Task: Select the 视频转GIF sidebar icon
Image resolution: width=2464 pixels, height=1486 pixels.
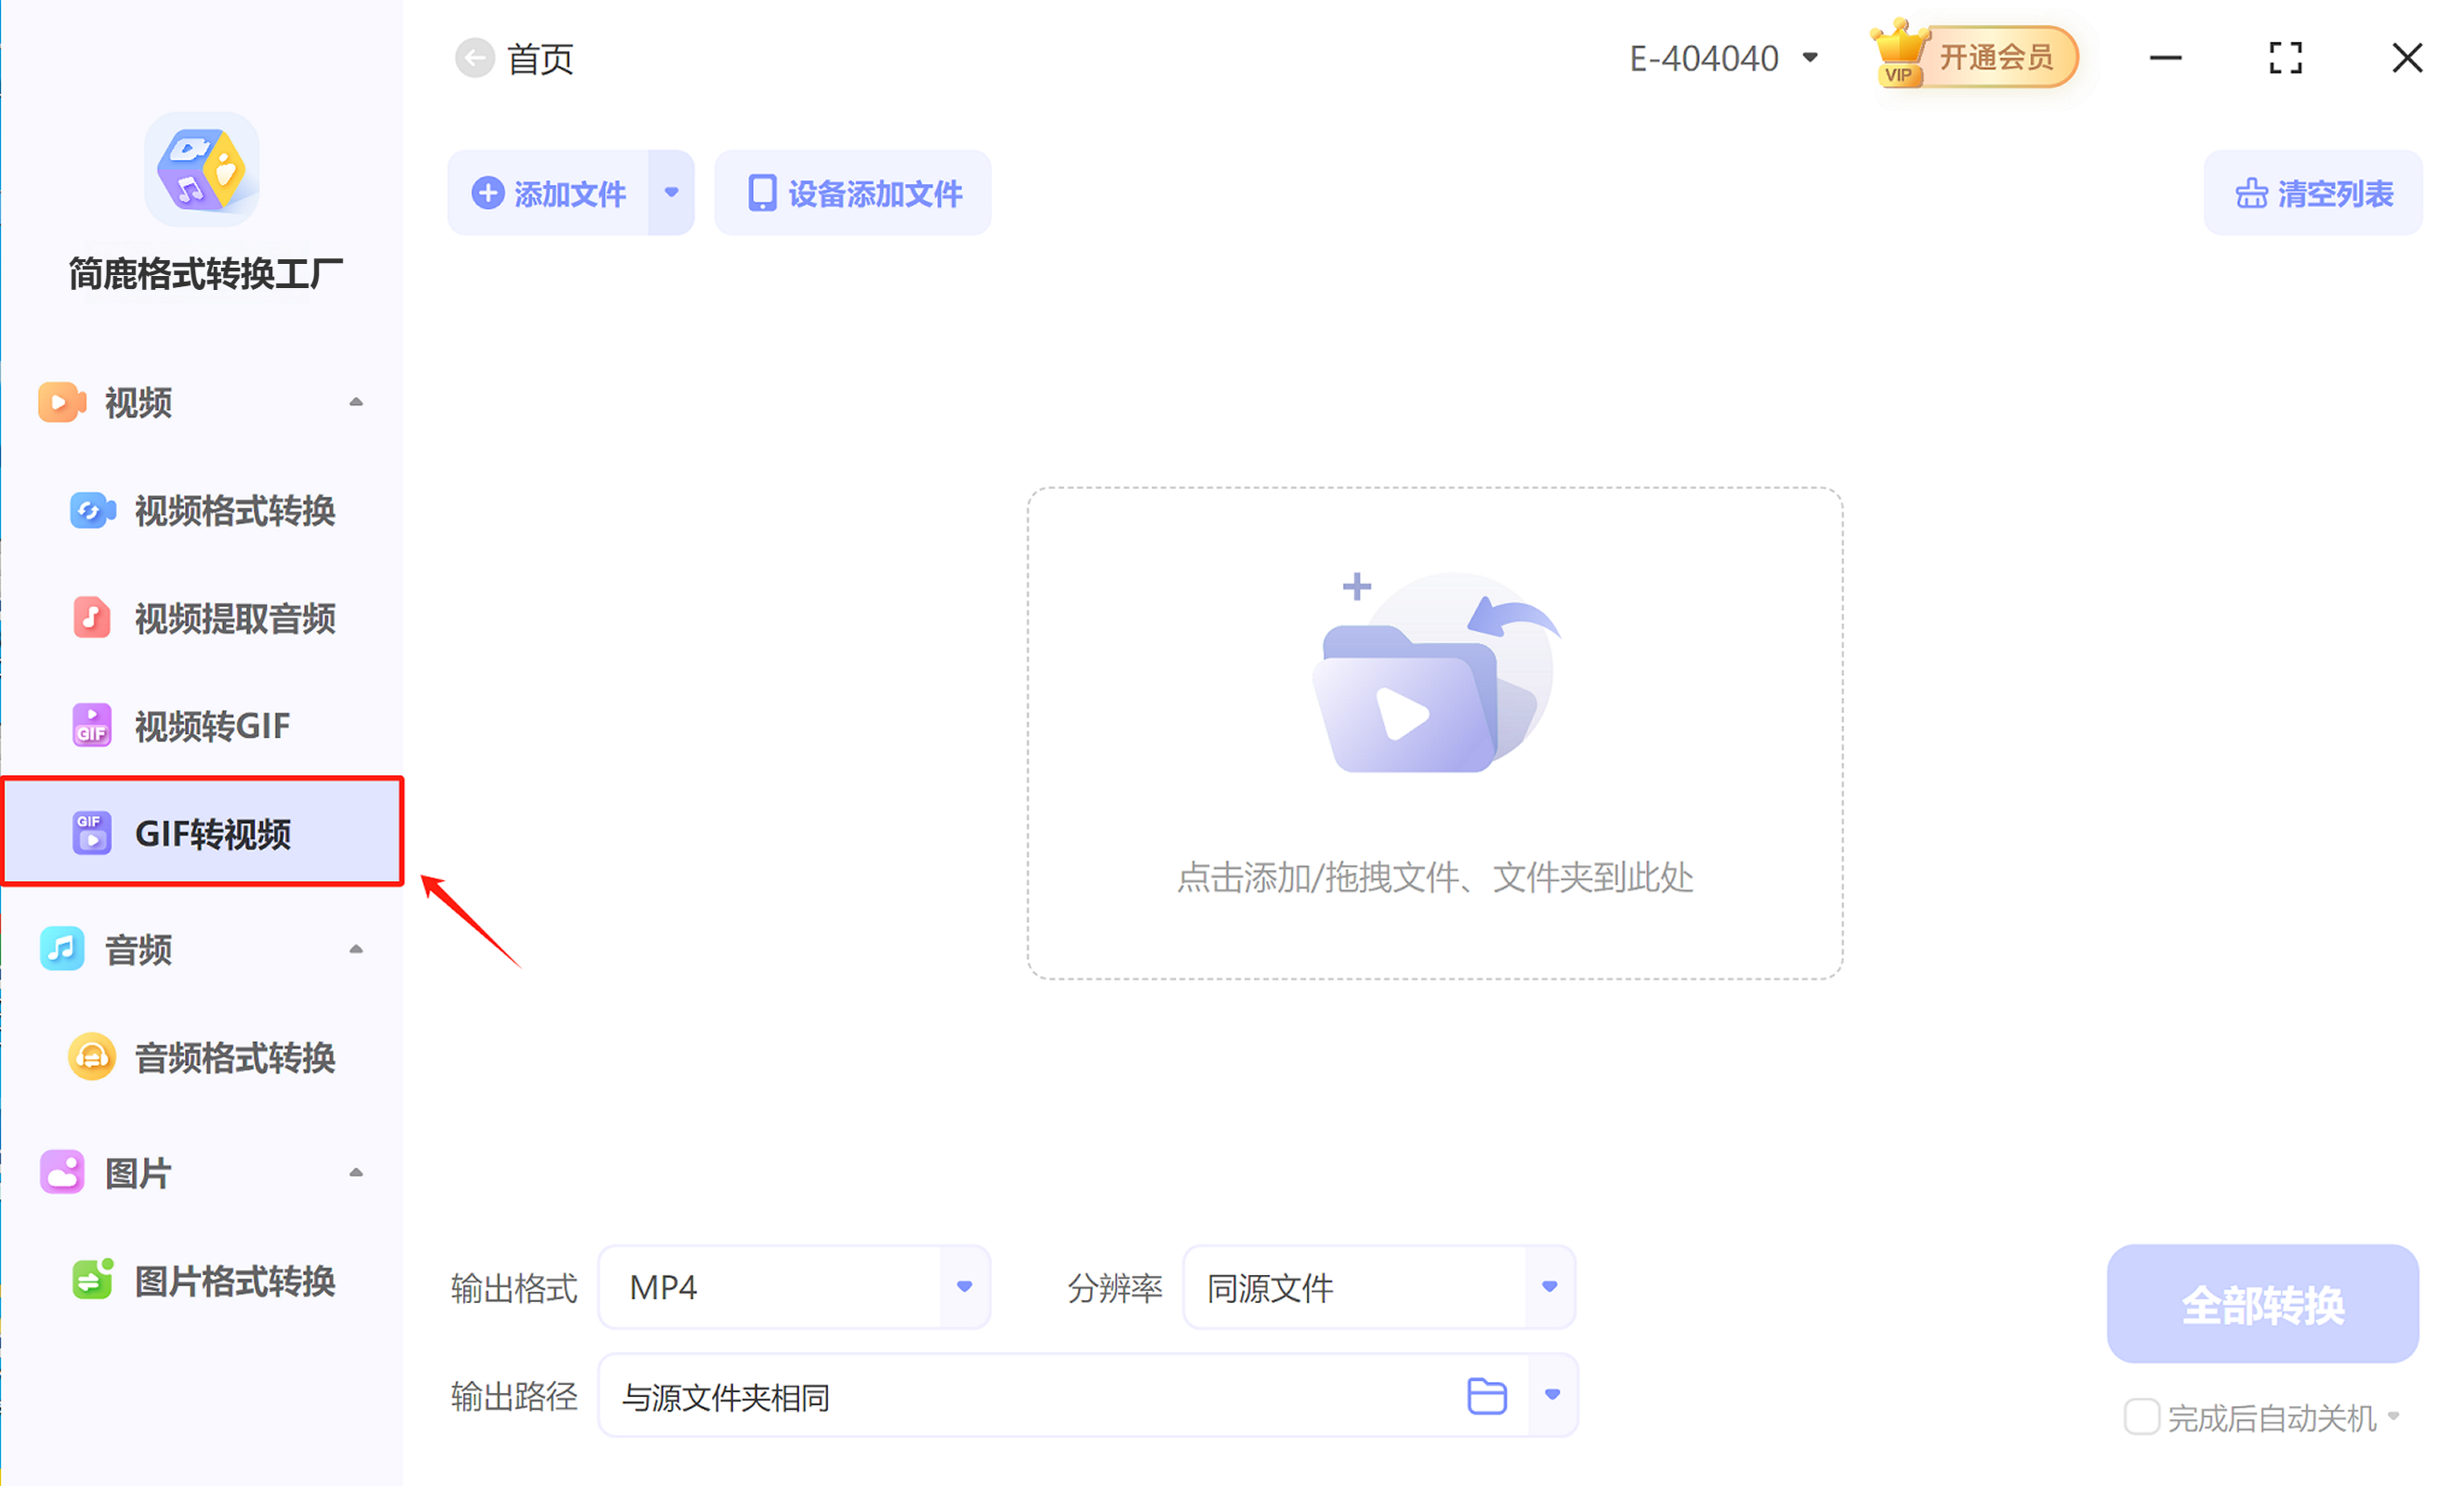Action: coord(91,725)
